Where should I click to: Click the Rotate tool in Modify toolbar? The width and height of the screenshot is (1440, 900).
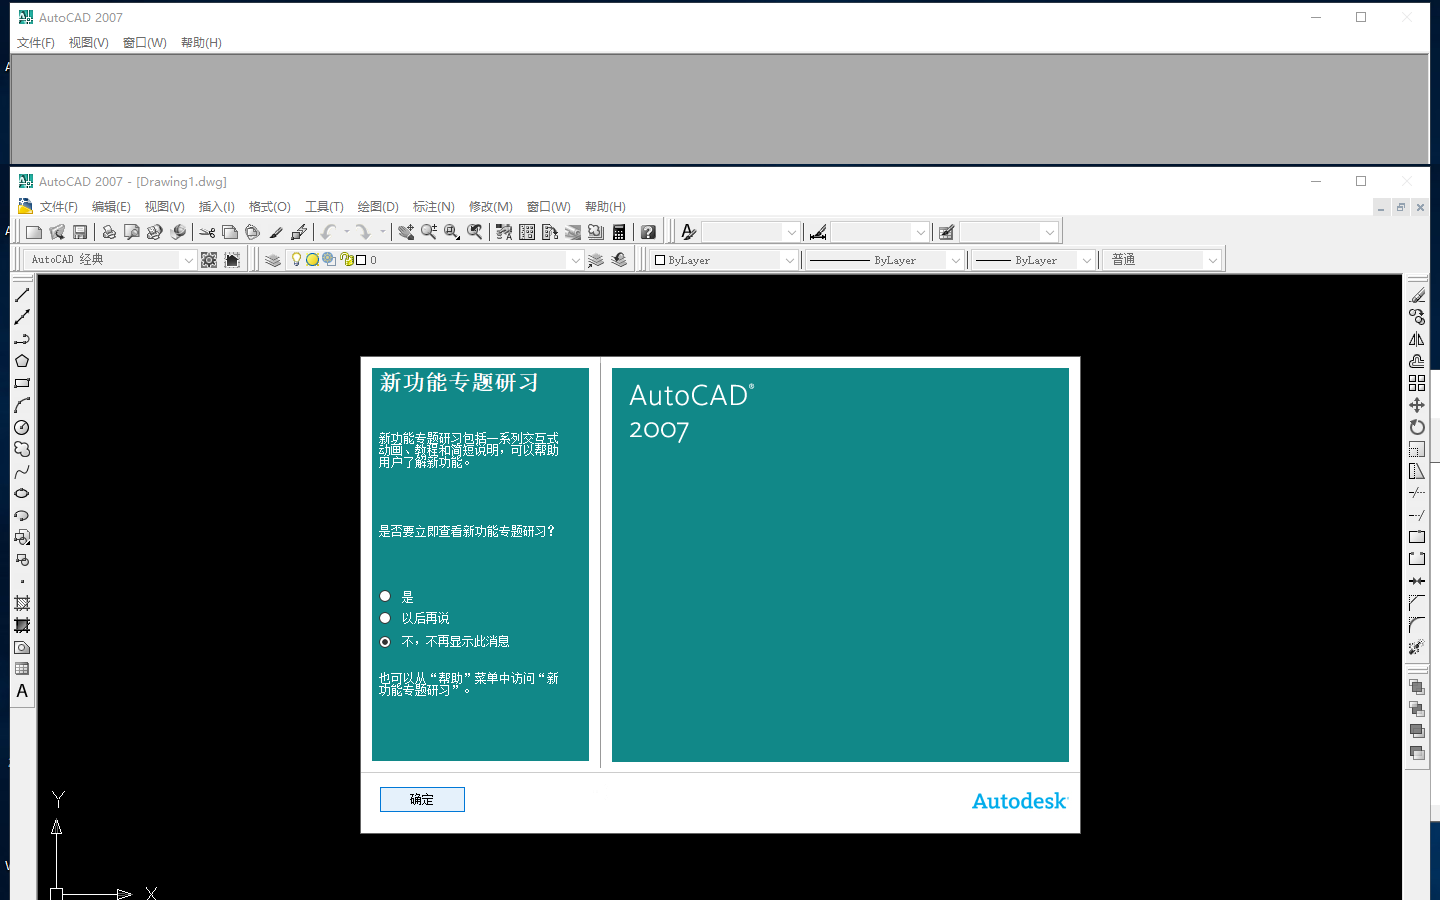pos(1417,427)
